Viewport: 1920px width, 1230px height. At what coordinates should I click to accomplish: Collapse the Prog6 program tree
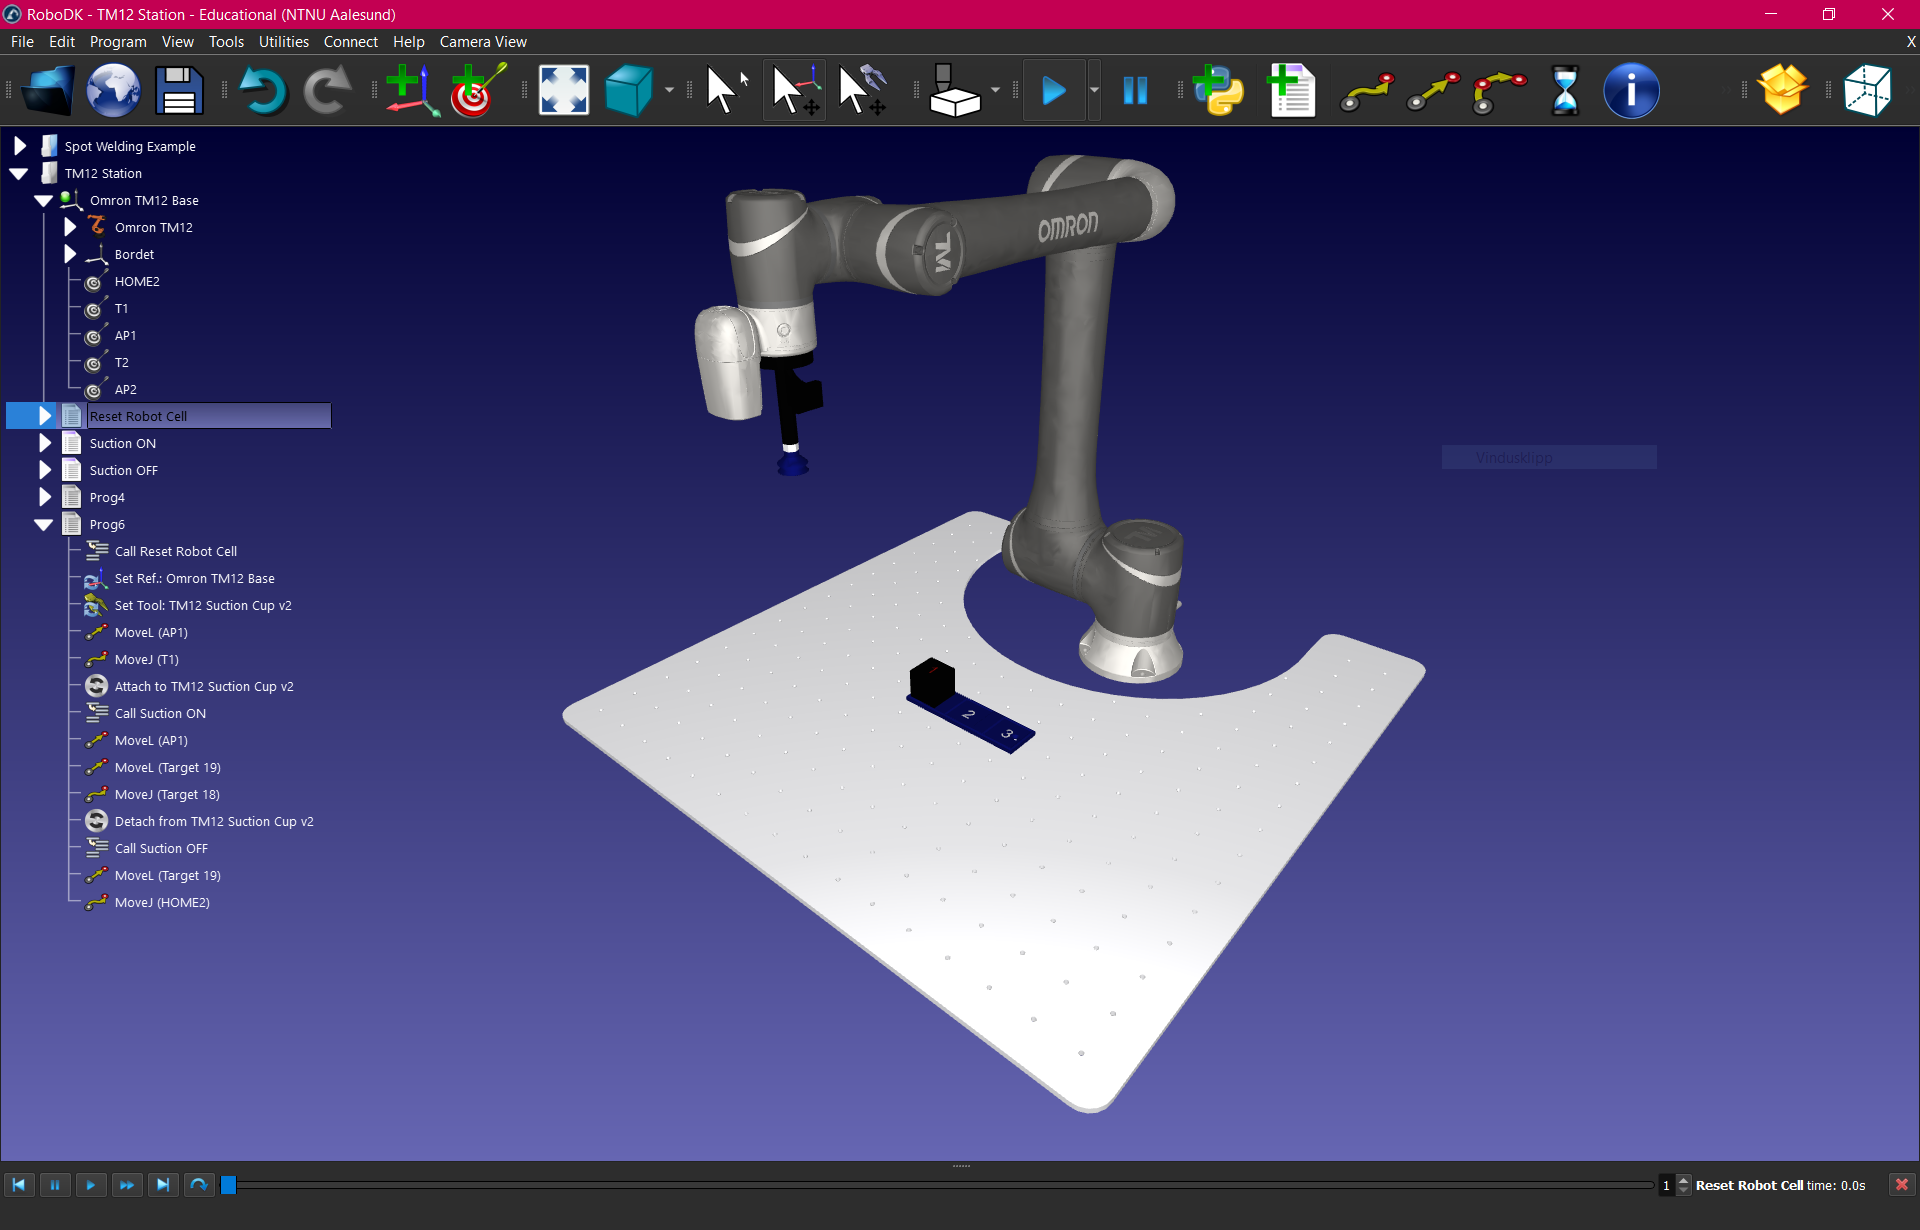point(44,524)
